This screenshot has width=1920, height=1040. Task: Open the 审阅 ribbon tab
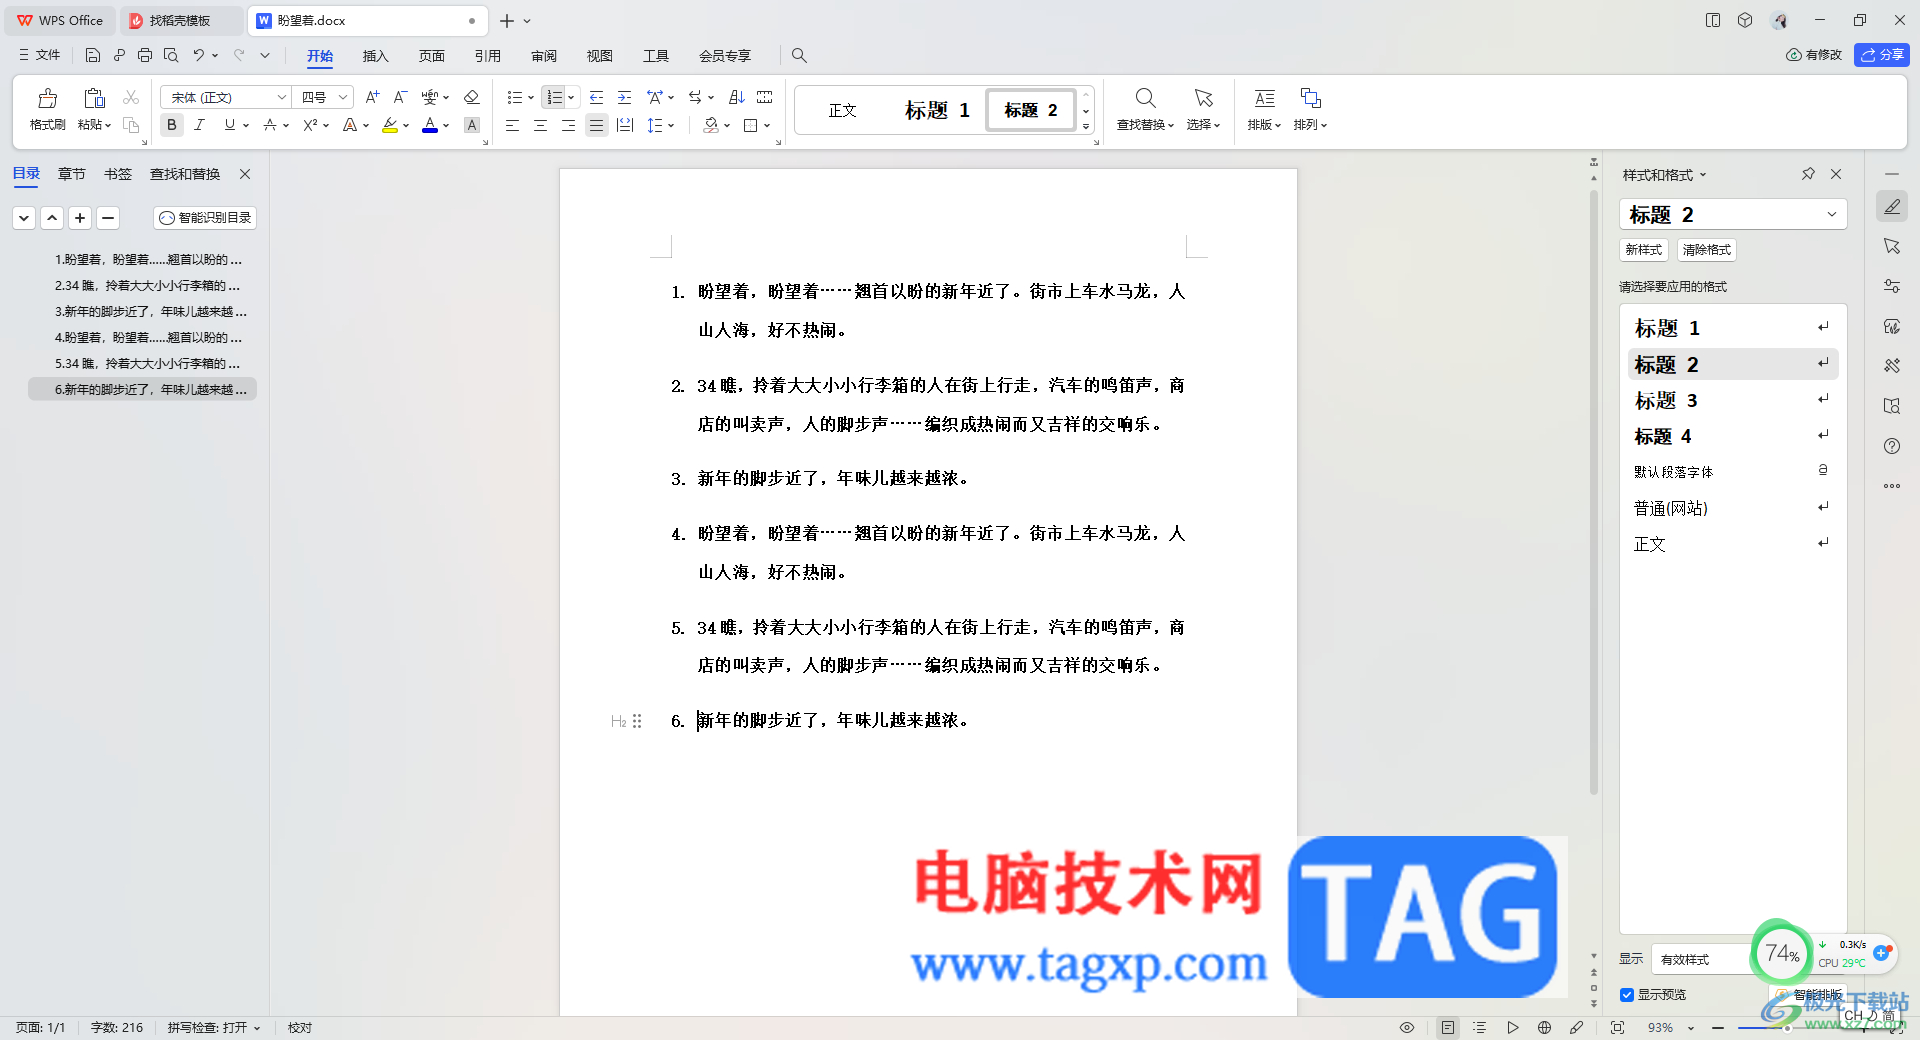pos(544,56)
